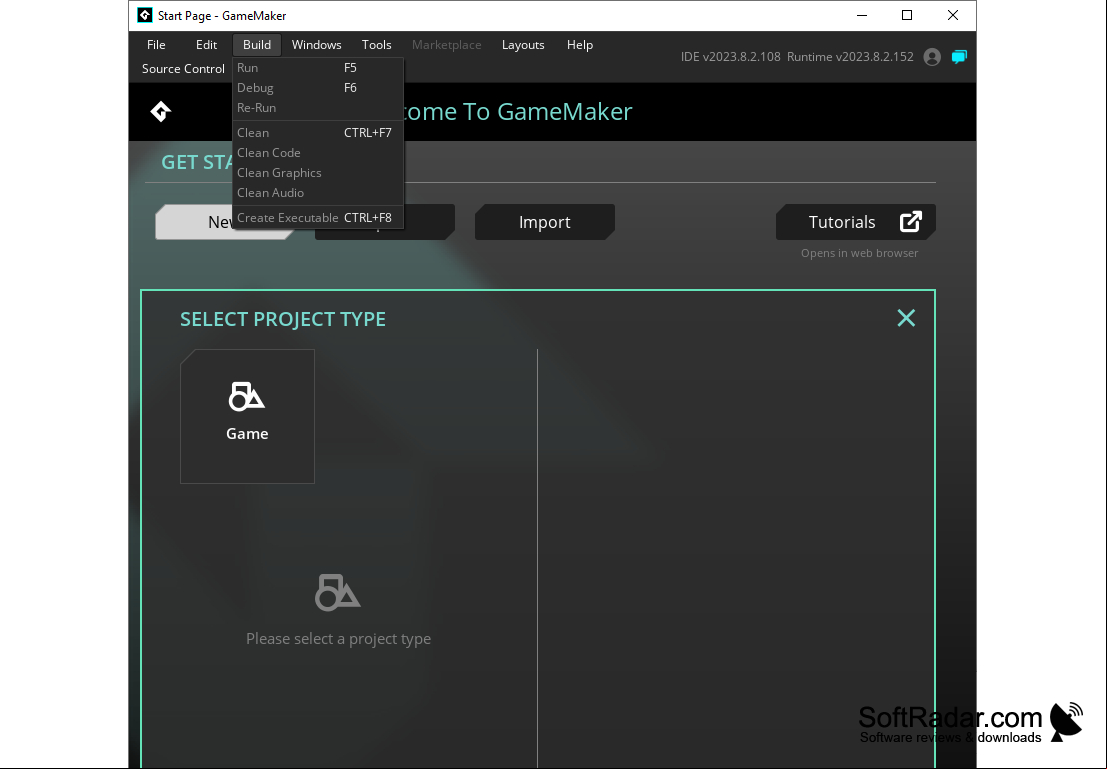Choose Run from the Build menu
This screenshot has width=1107, height=769.
click(x=318, y=68)
